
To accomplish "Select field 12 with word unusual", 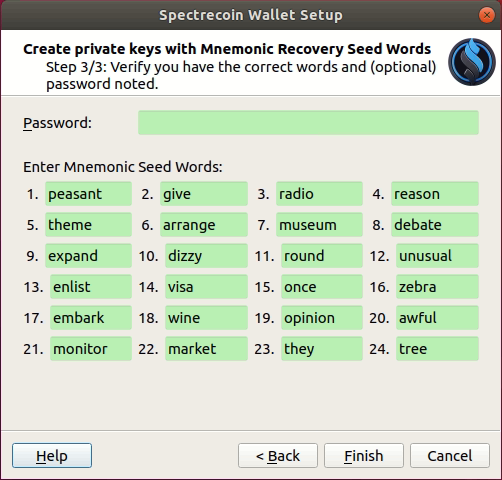I will coord(437,256).
